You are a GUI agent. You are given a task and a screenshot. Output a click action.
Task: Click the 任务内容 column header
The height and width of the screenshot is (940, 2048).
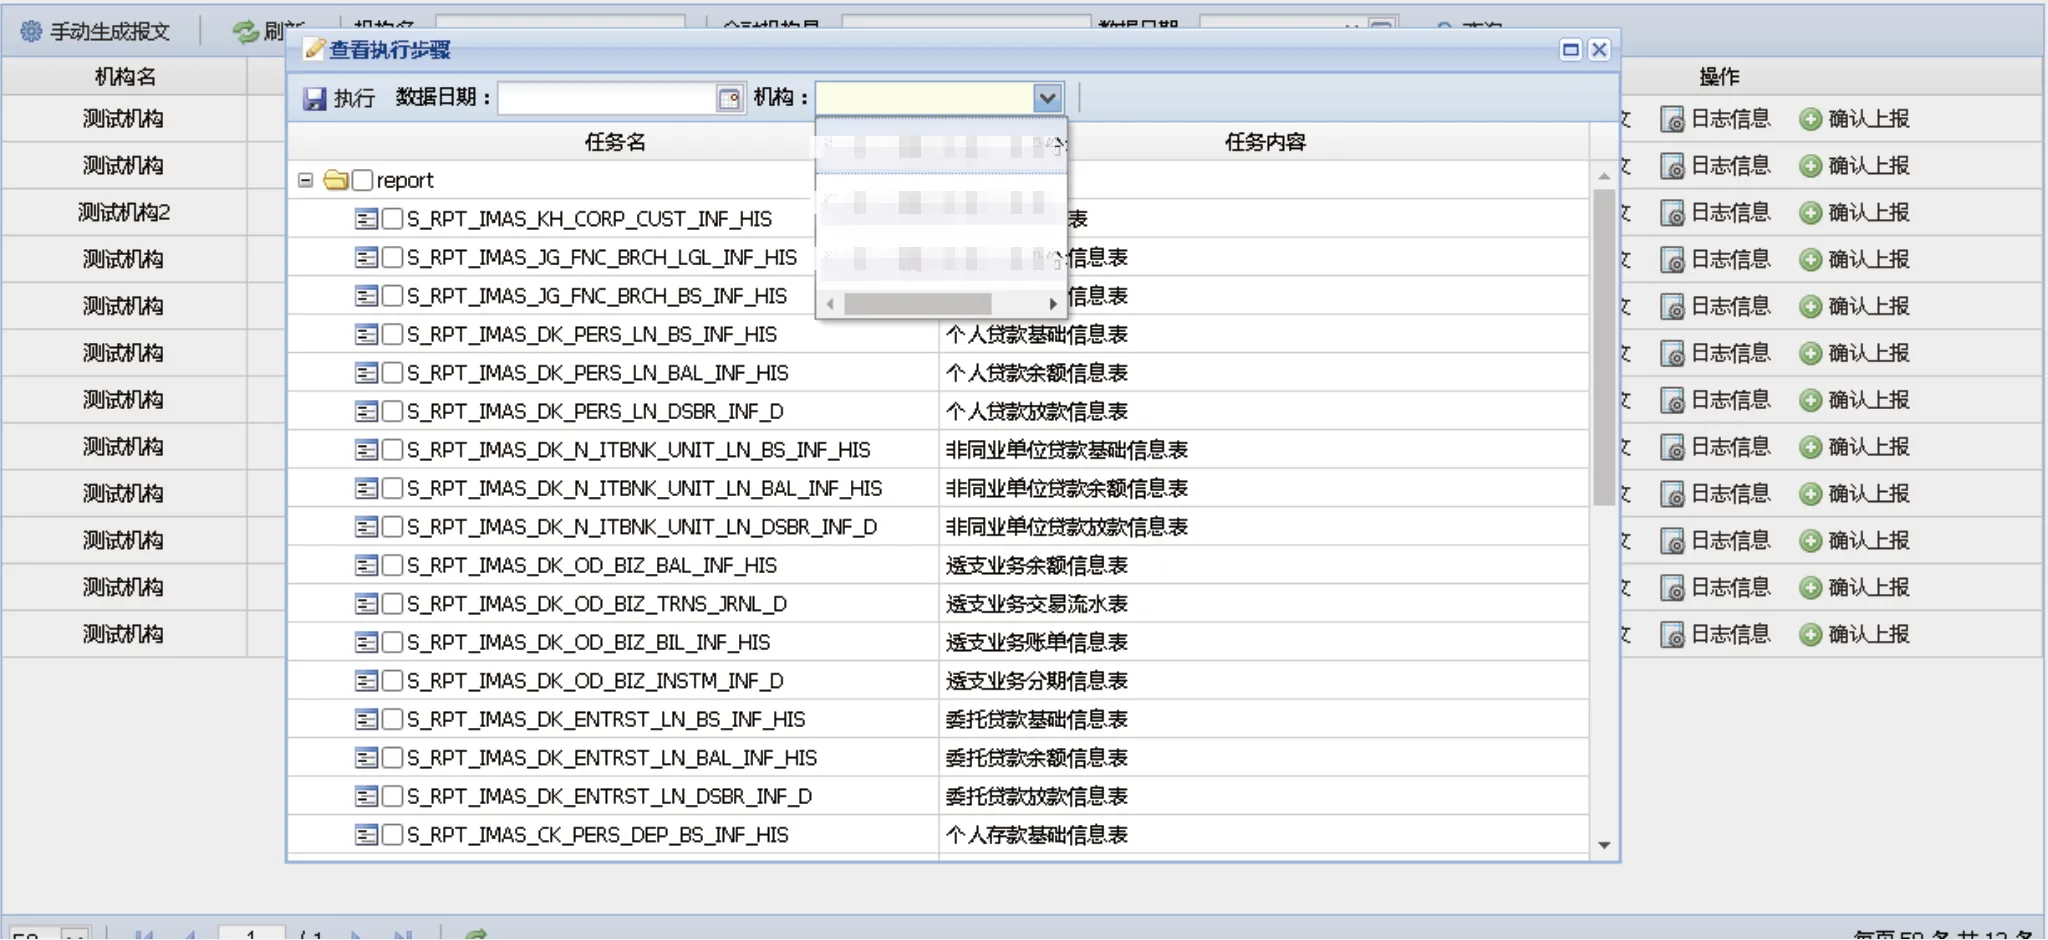coord(1265,142)
